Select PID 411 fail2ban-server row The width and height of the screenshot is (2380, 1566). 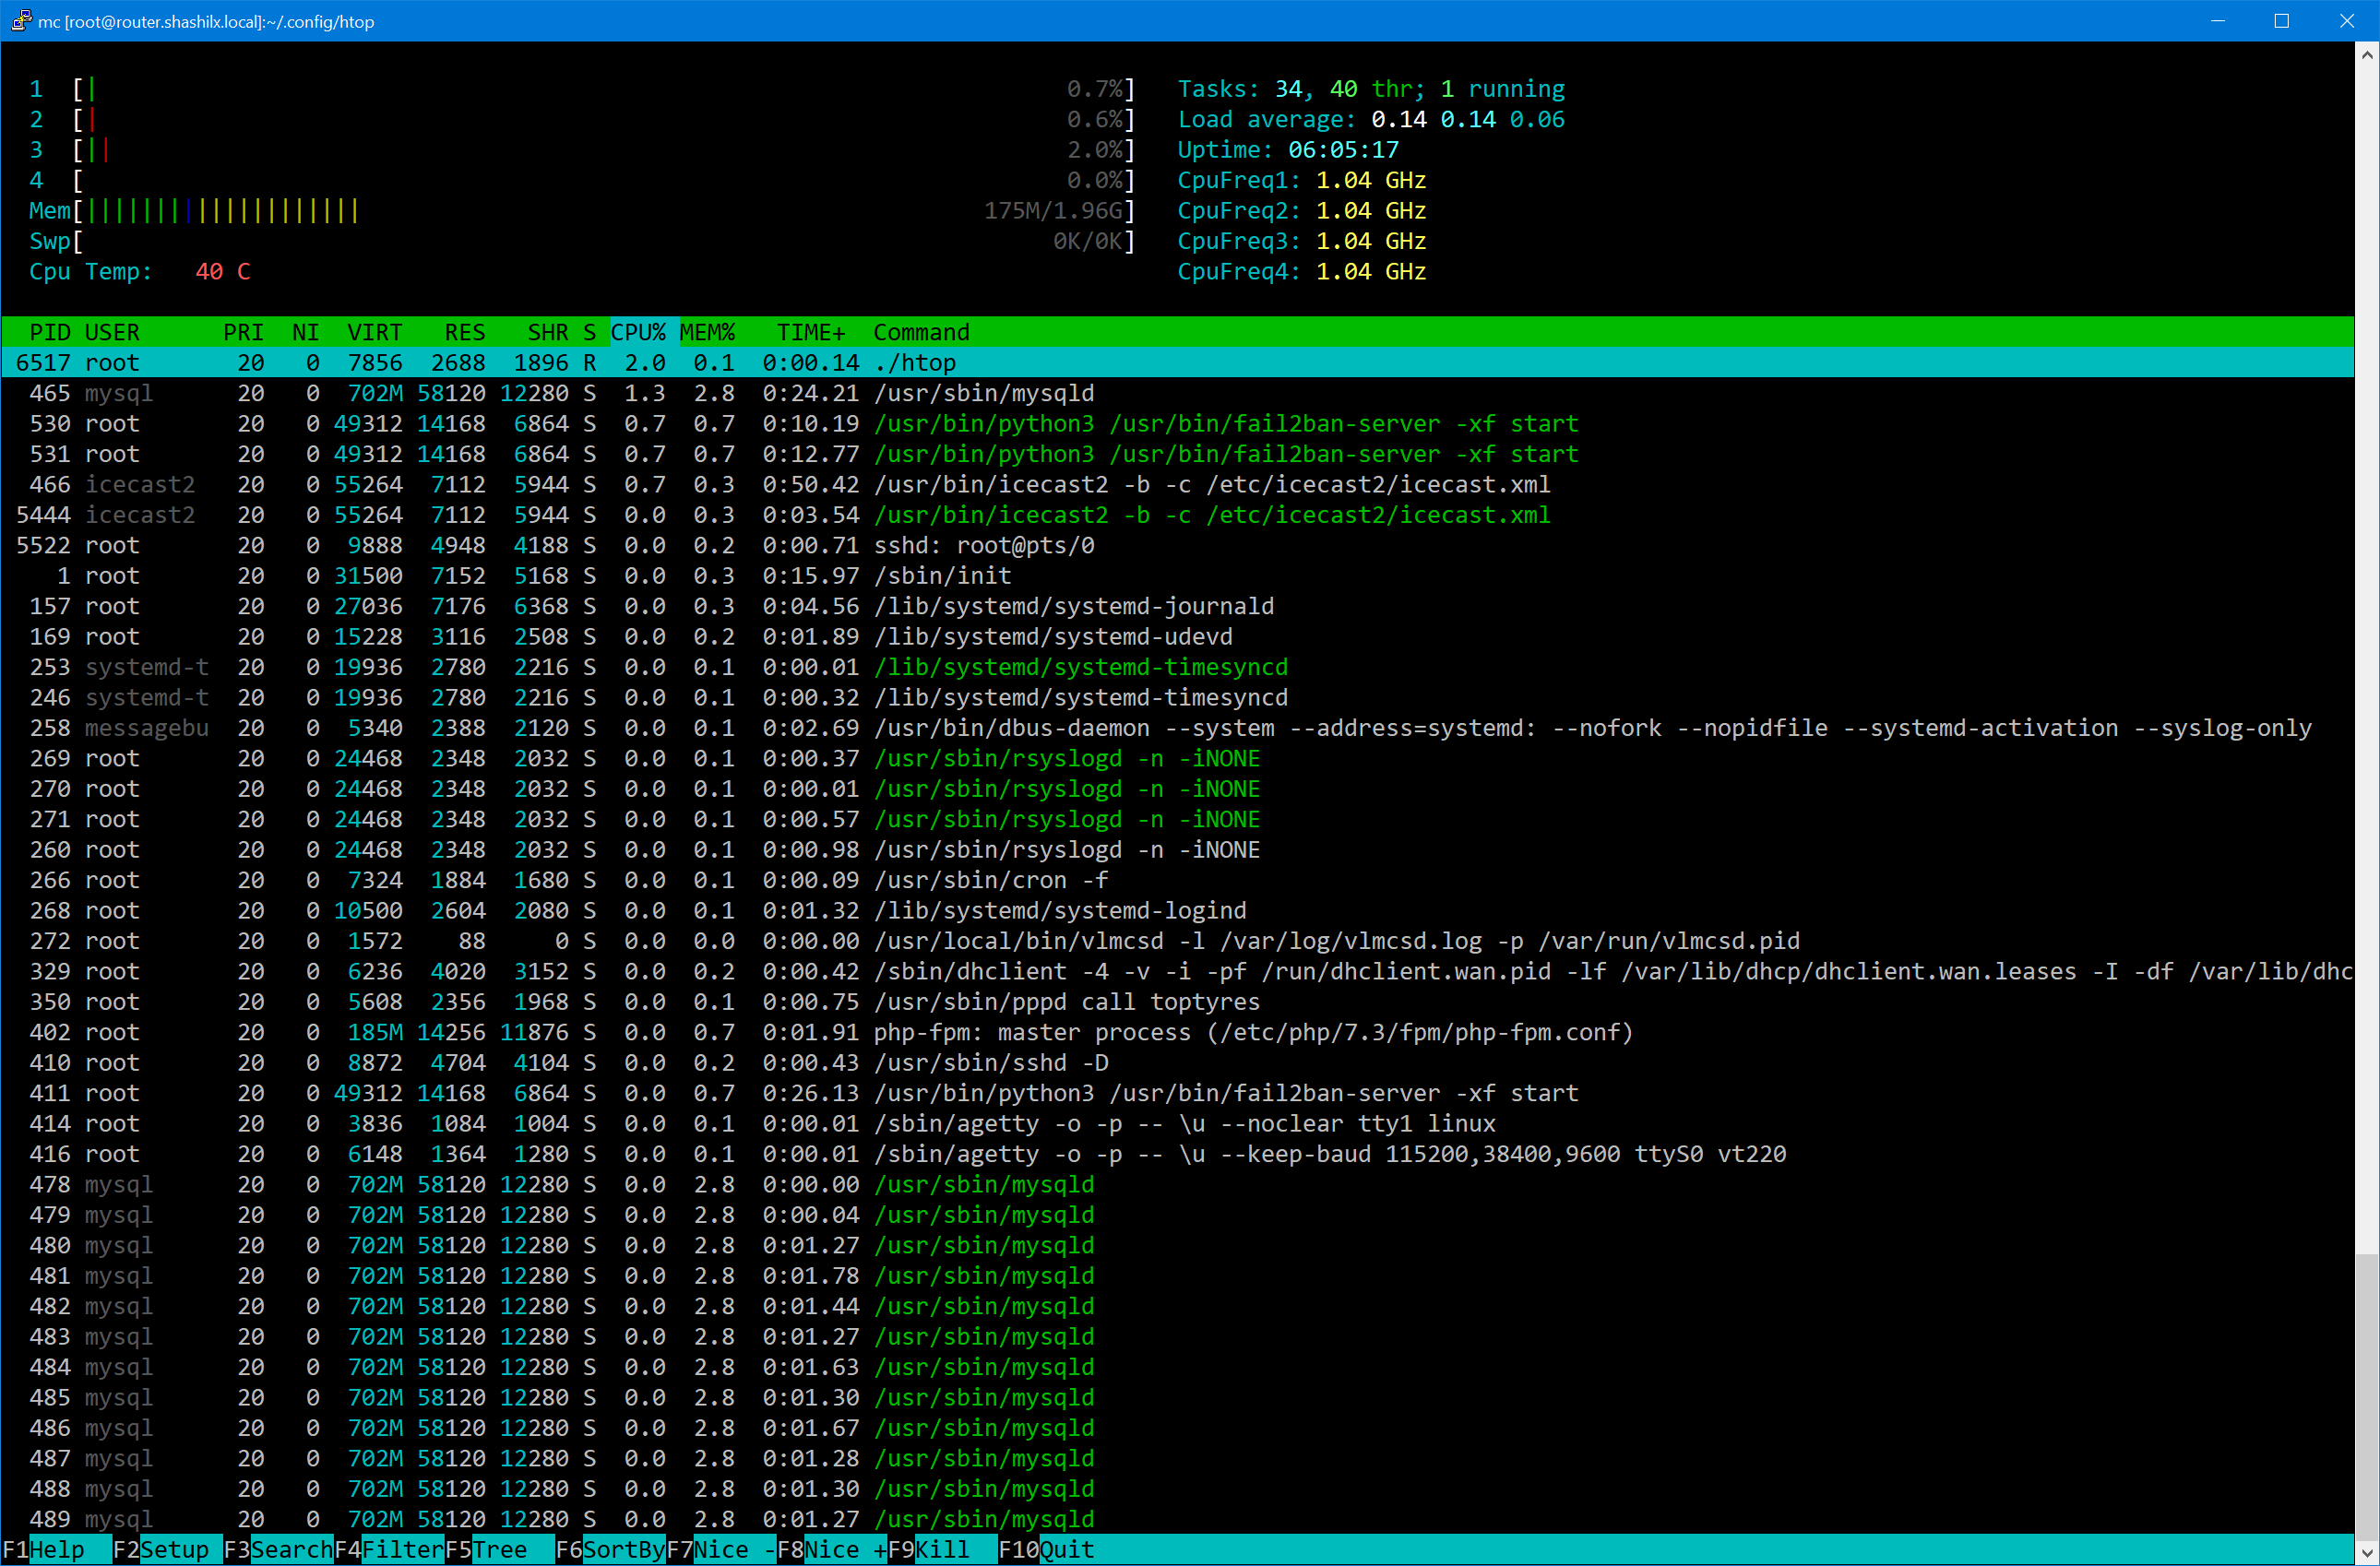point(1177,1093)
